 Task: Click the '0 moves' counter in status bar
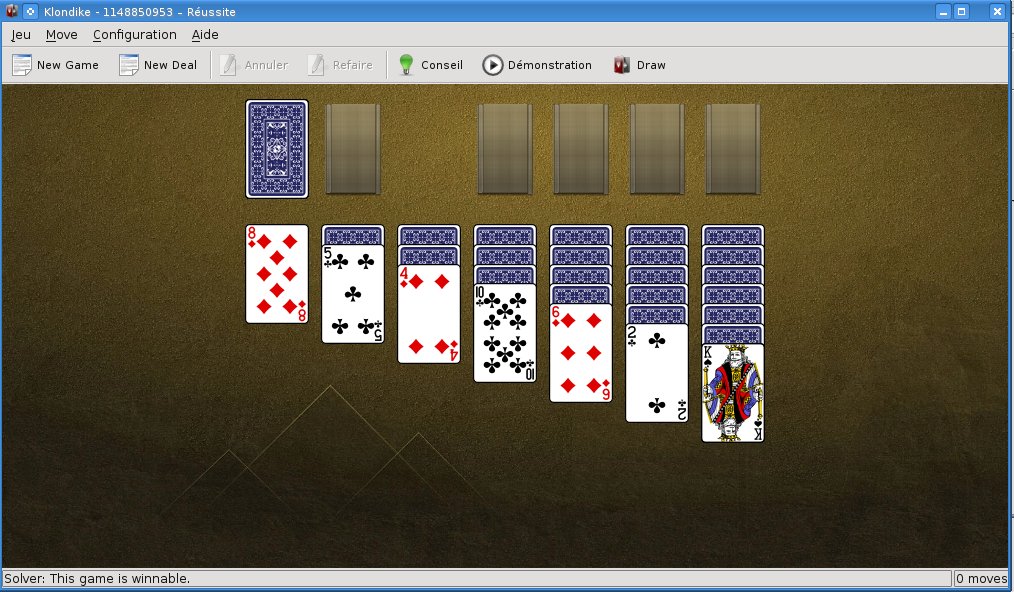tap(981, 578)
